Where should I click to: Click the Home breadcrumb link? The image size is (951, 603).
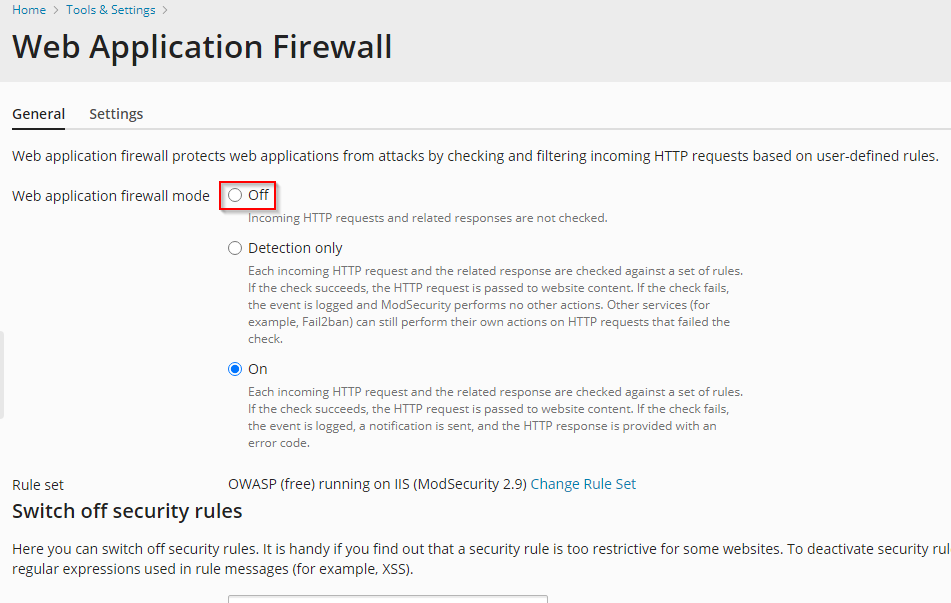pos(29,10)
